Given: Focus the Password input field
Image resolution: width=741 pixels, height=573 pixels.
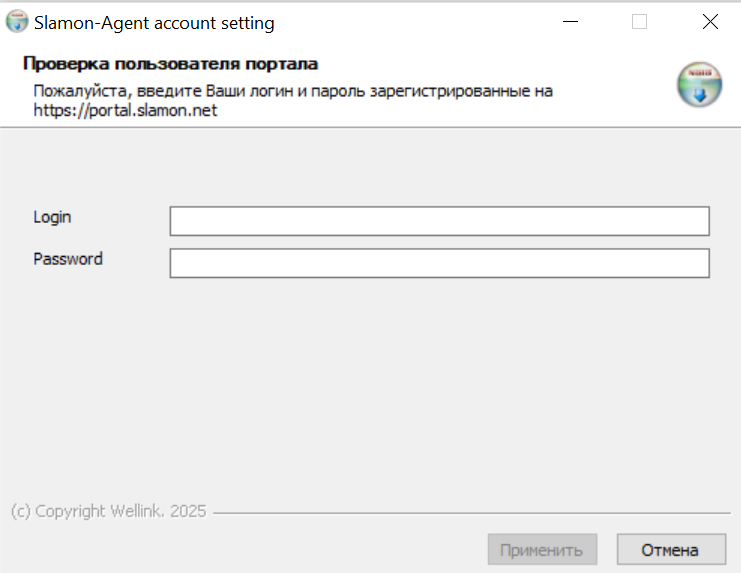Looking at the screenshot, I should click(439, 263).
